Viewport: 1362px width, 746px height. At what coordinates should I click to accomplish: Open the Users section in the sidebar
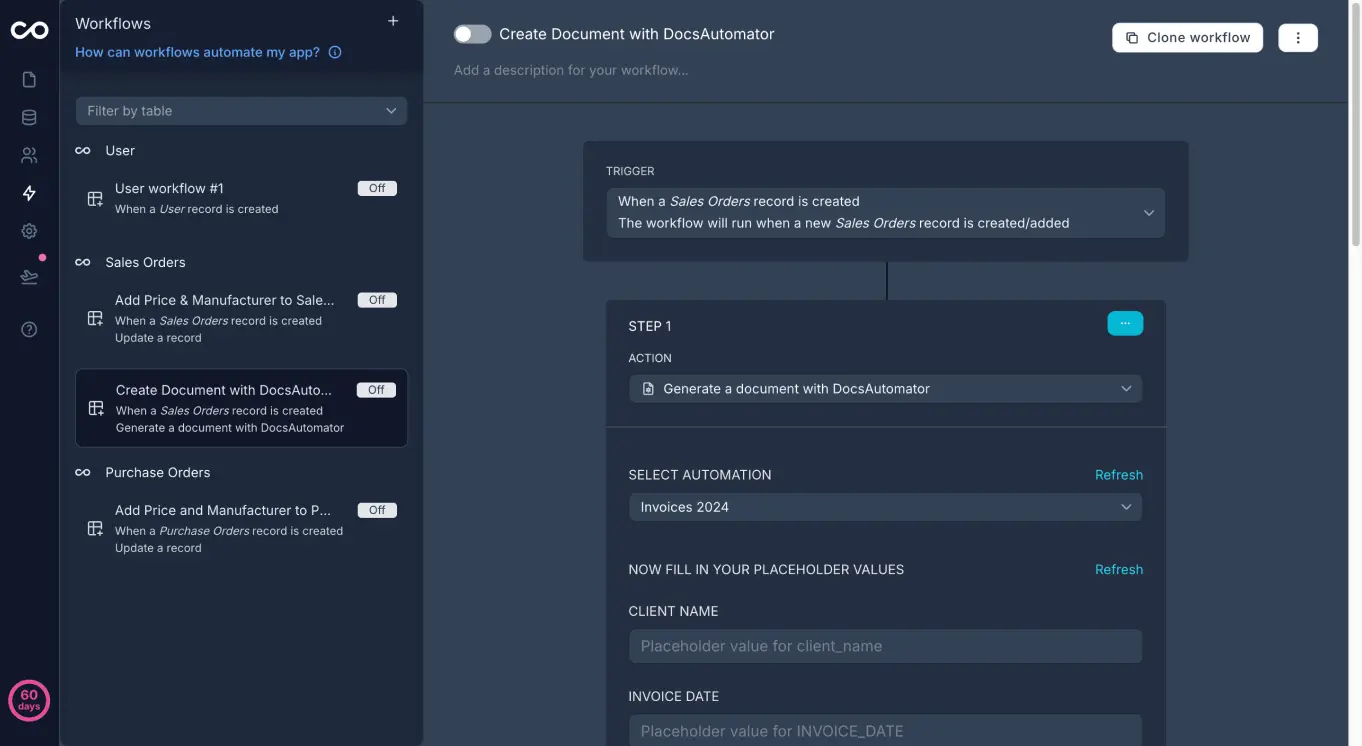point(28,155)
